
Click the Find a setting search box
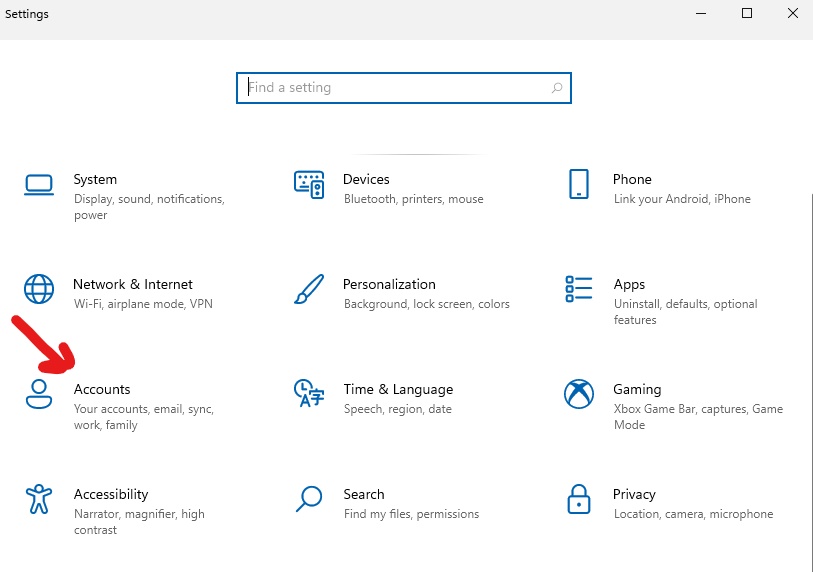pyautogui.click(x=395, y=88)
